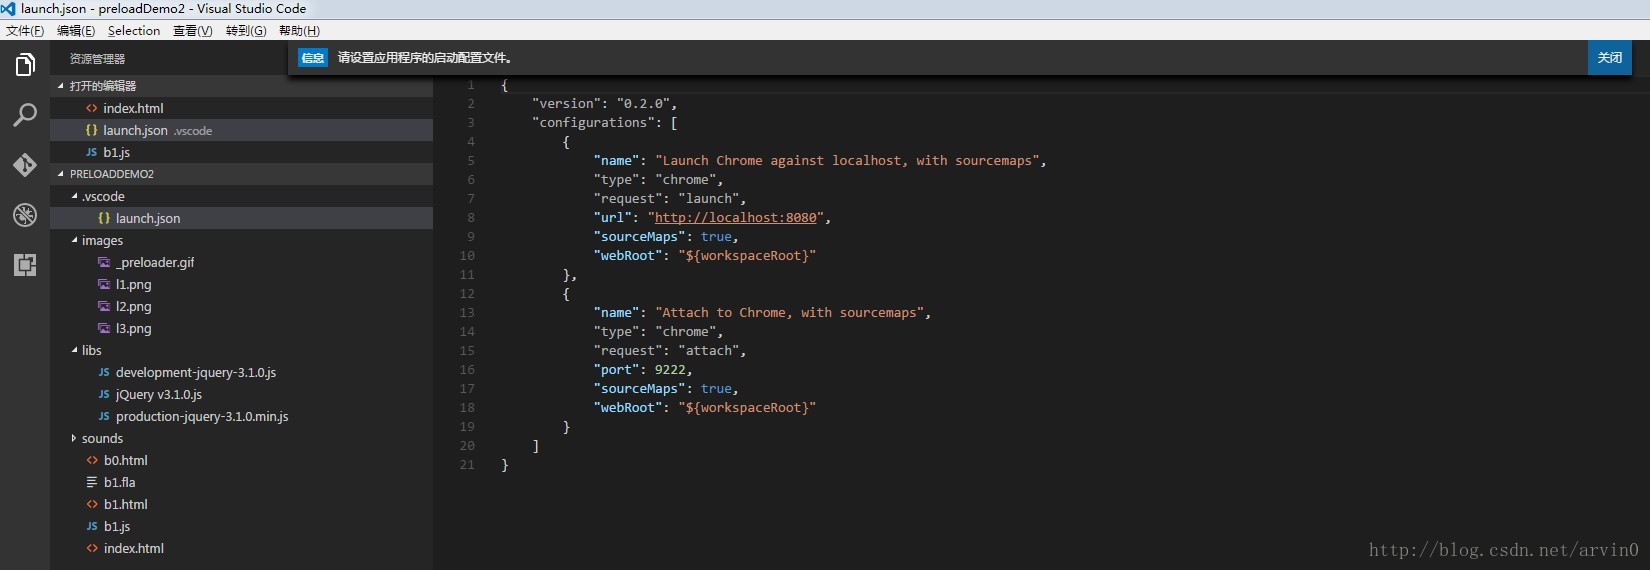Collapse the 打开的编辑器 section

click(61, 86)
